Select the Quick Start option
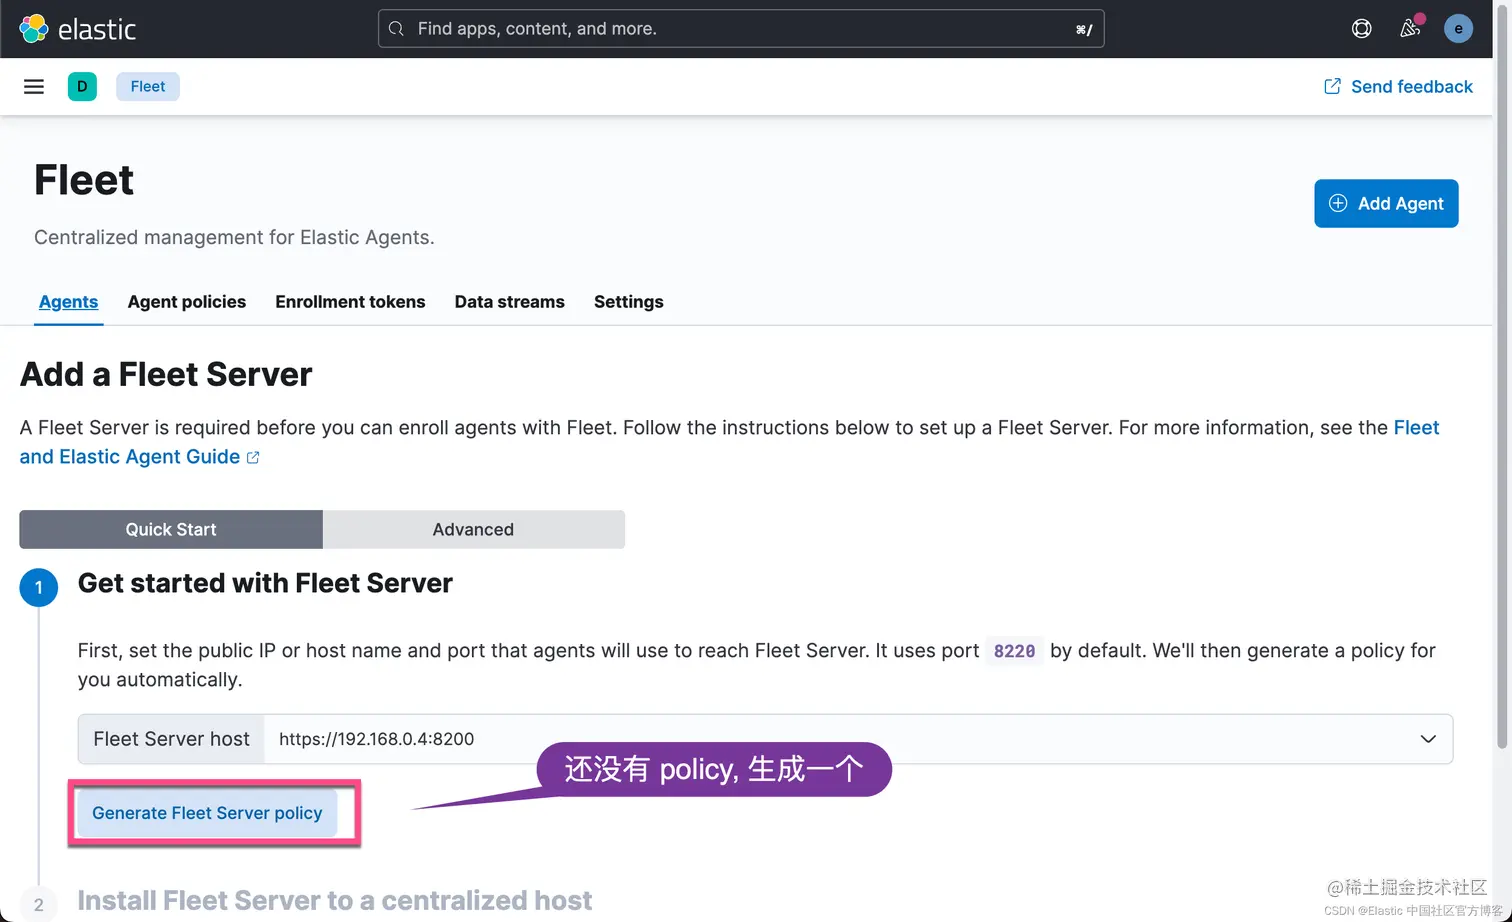This screenshot has width=1512, height=922. (171, 529)
